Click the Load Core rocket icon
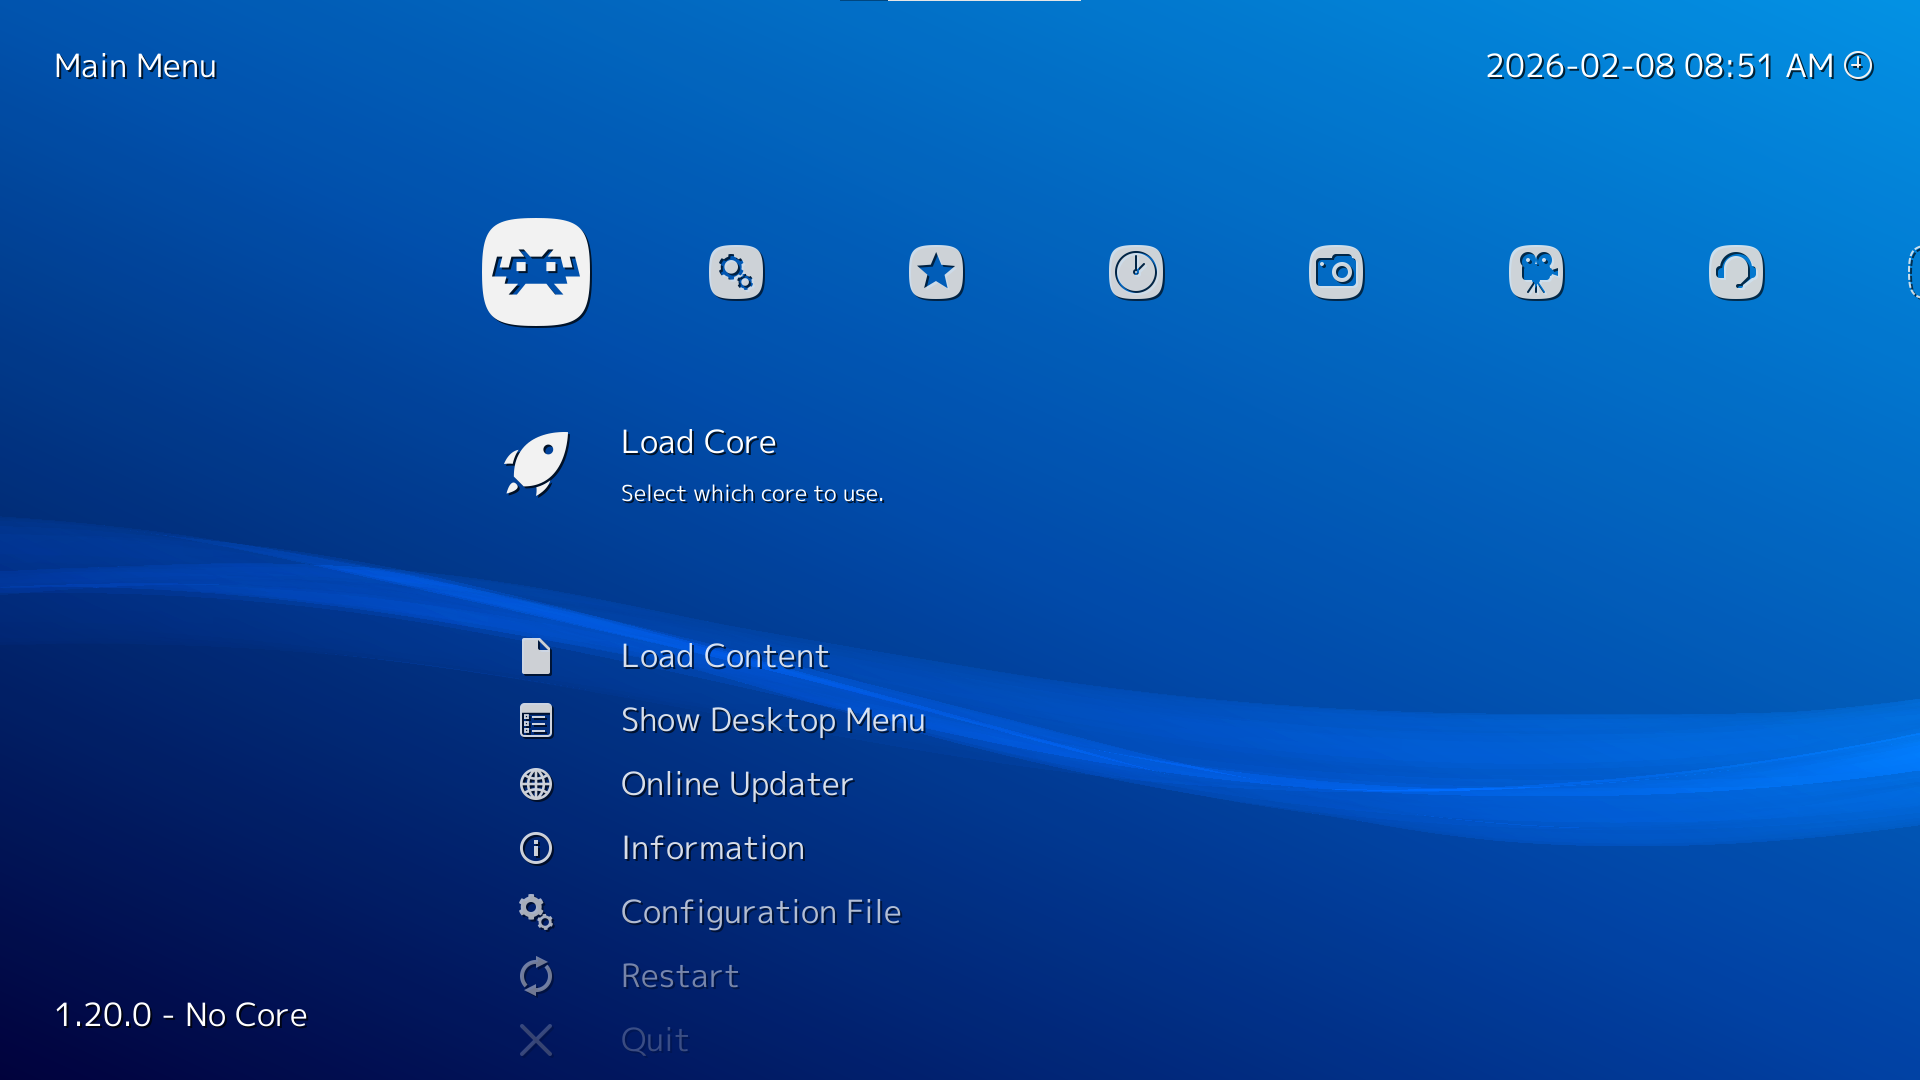 pyautogui.click(x=536, y=464)
